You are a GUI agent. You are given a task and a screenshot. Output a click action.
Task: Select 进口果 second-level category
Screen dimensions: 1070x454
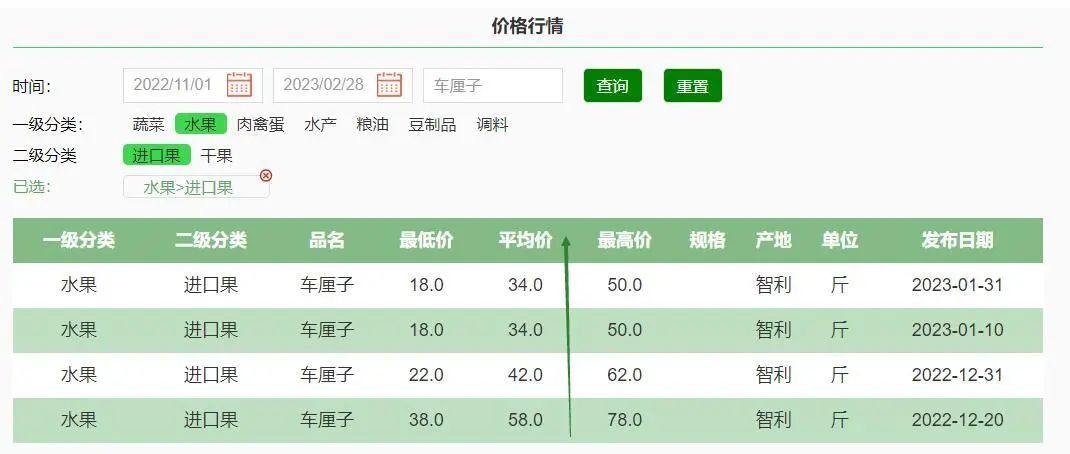tap(157, 155)
